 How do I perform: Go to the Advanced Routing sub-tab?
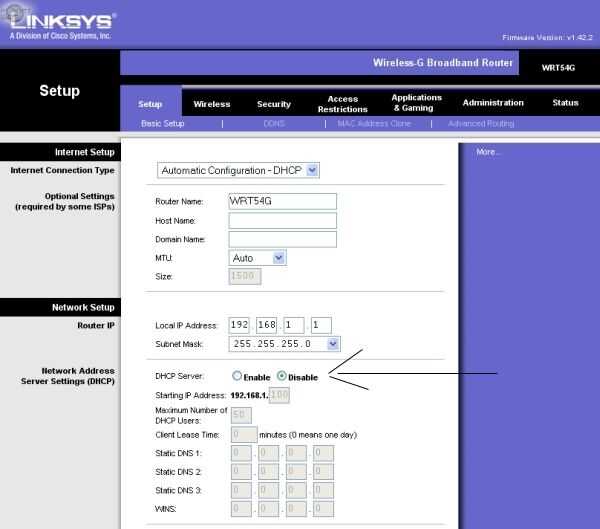click(x=481, y=124)
